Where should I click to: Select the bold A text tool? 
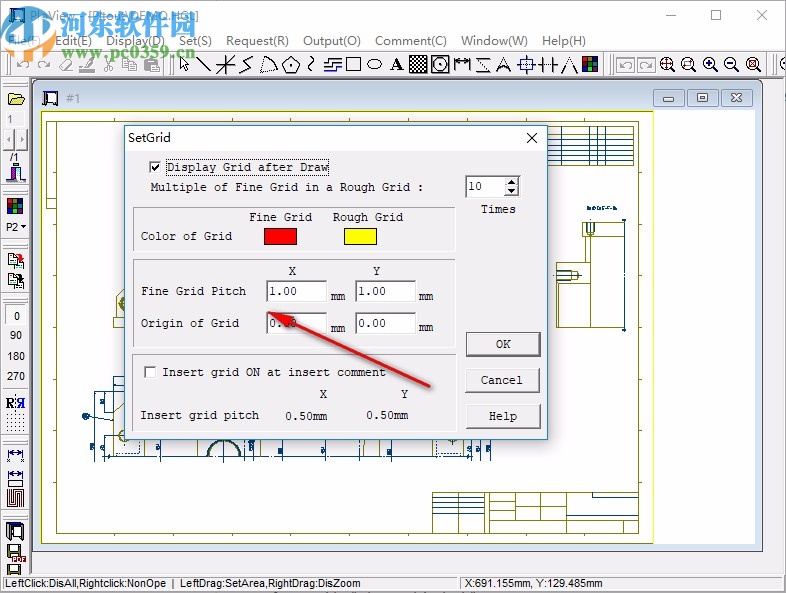click(x=397, y=64)
